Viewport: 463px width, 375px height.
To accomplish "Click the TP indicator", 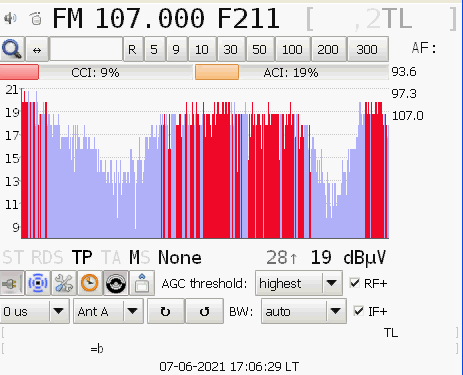I will point(82,257).
